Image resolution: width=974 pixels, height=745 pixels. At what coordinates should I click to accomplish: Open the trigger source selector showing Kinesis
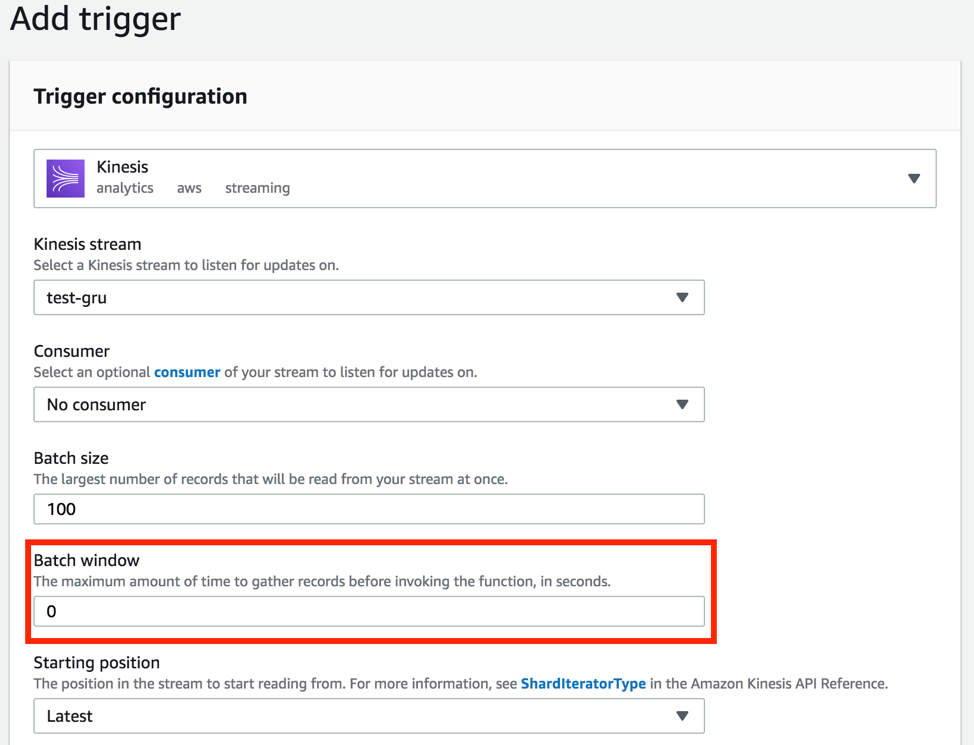coord(486,177)
